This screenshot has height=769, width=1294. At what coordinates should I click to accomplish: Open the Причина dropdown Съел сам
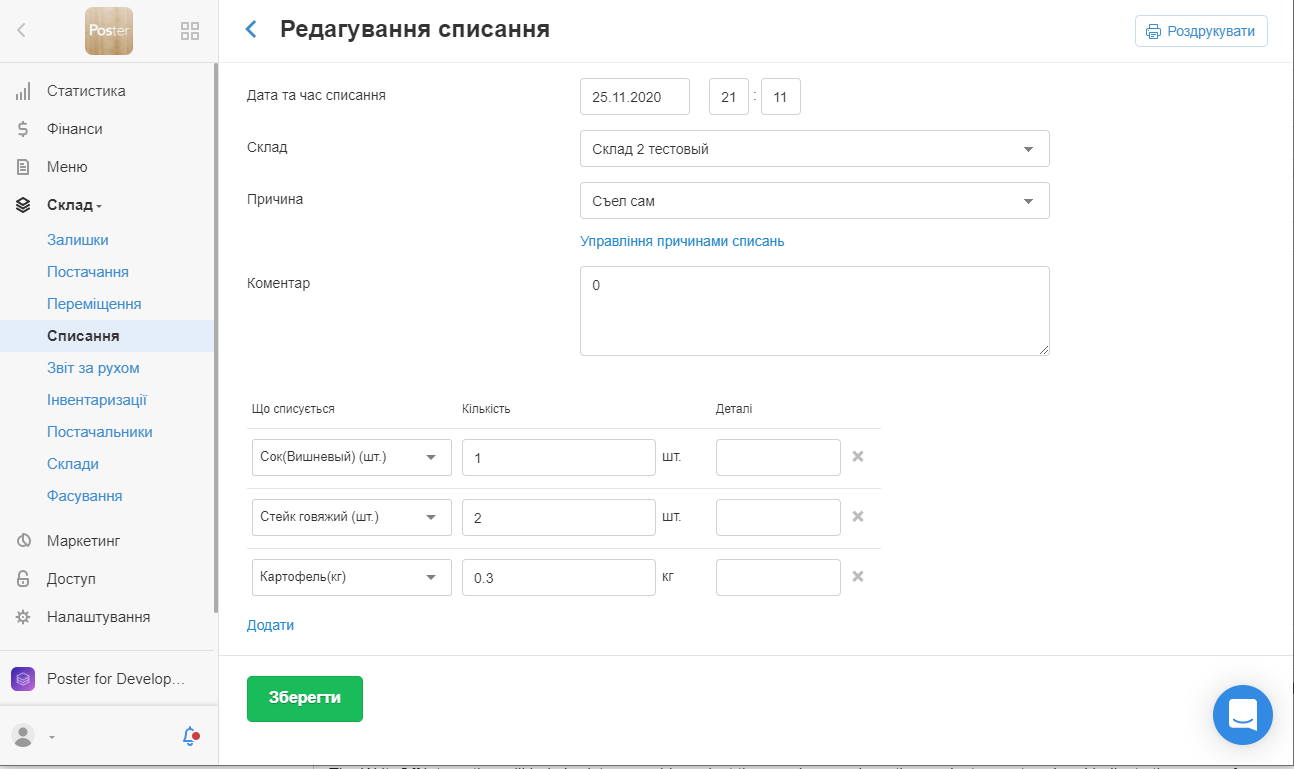(815, 200)
